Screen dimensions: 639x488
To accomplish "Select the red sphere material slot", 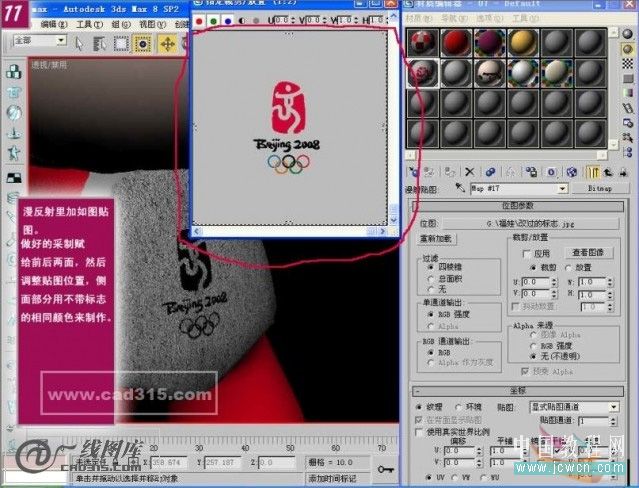I will click(456, 42).
